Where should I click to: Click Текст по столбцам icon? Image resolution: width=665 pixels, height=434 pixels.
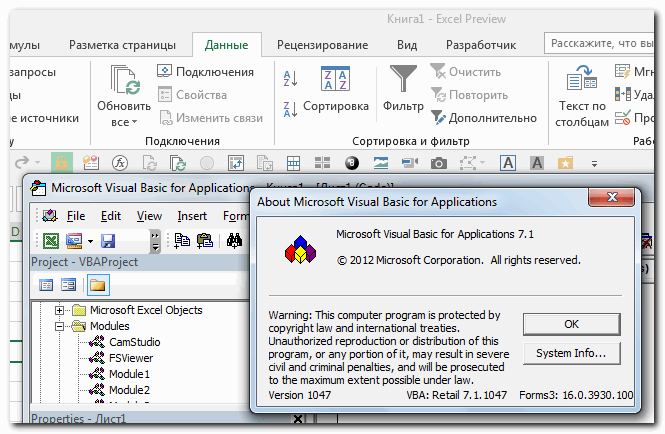(582, 77)
